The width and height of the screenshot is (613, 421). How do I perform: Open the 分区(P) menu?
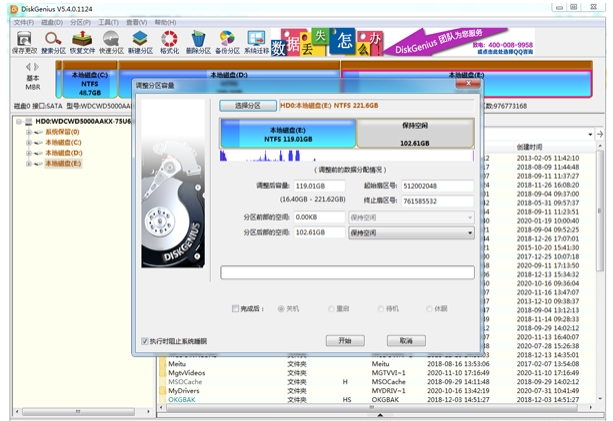pos(81,22)
